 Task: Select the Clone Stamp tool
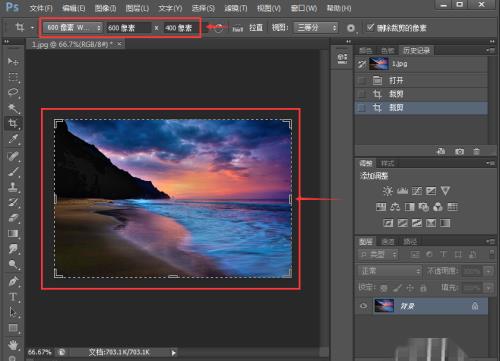pyautogui.click(x=13, y=187)
